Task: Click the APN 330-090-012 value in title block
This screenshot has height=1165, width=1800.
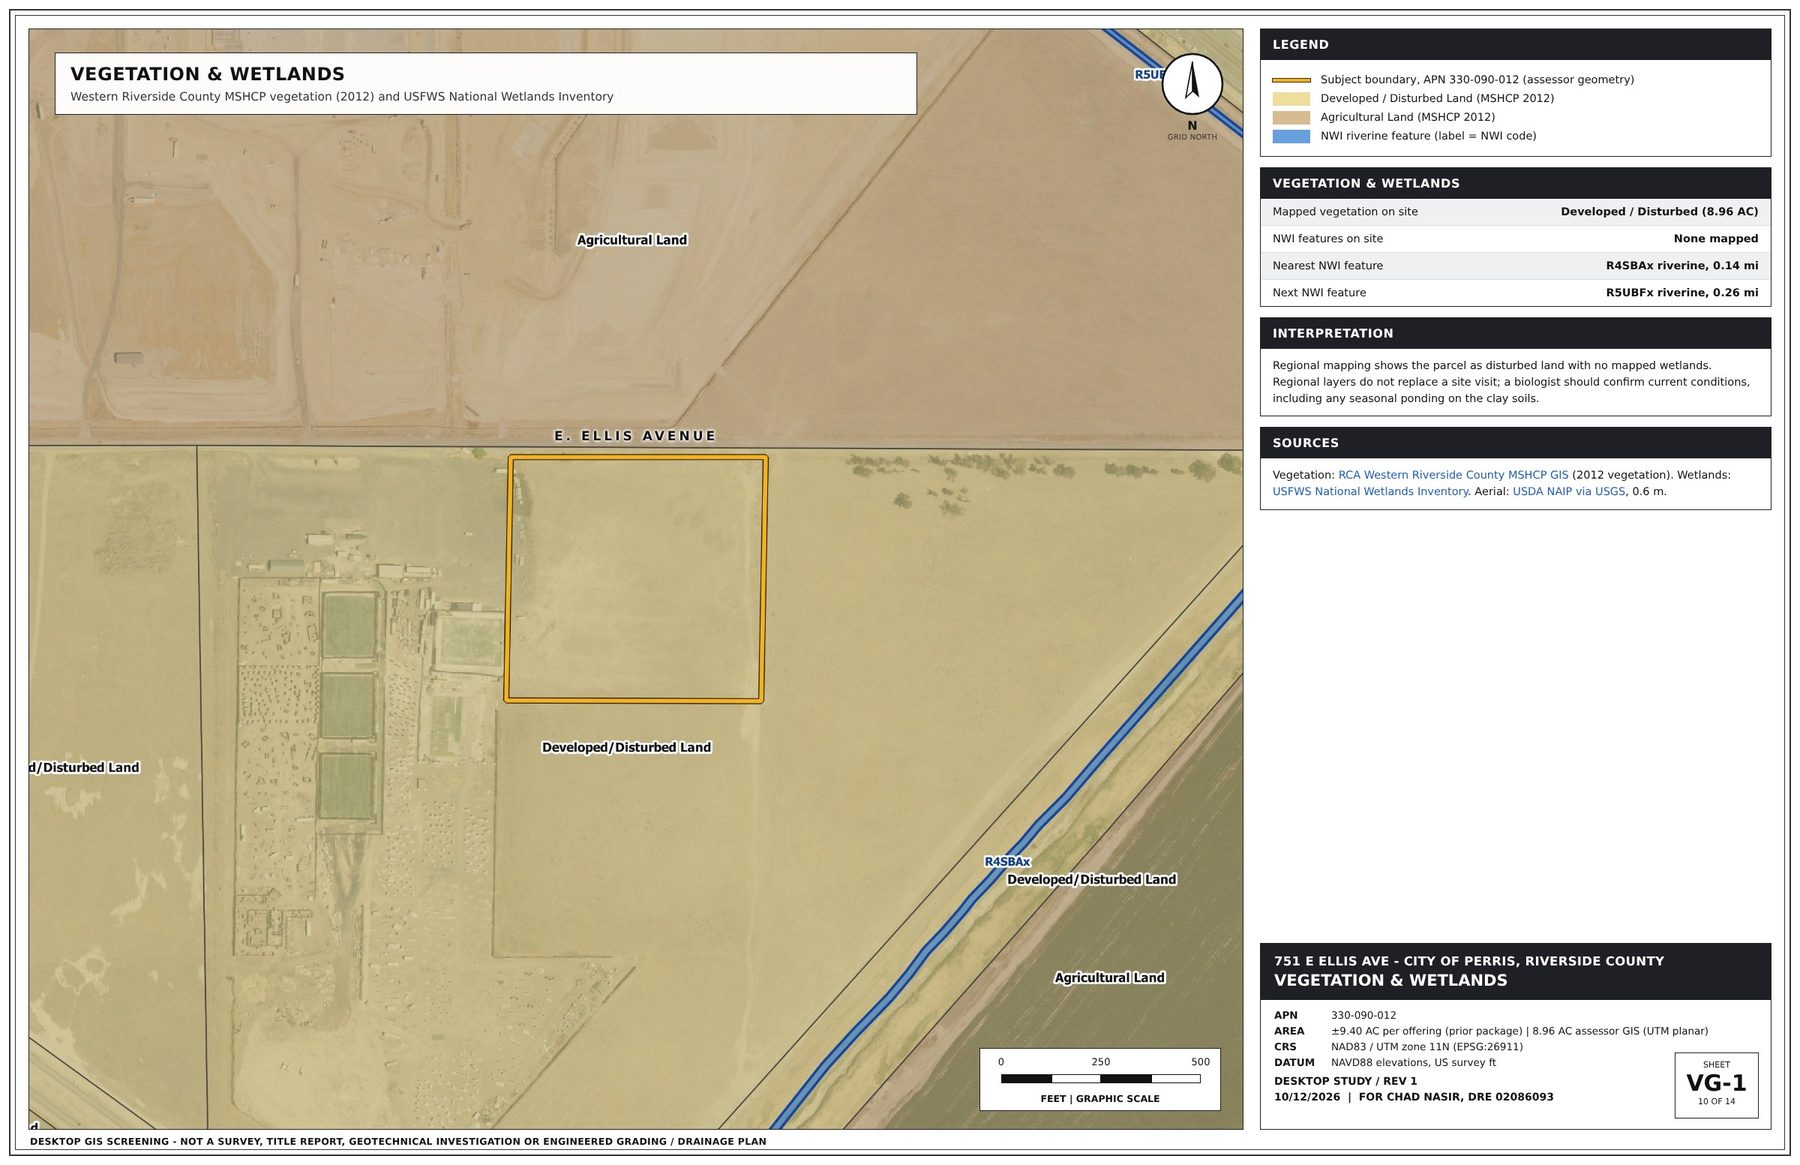Action: (x=1363, y=1015)
